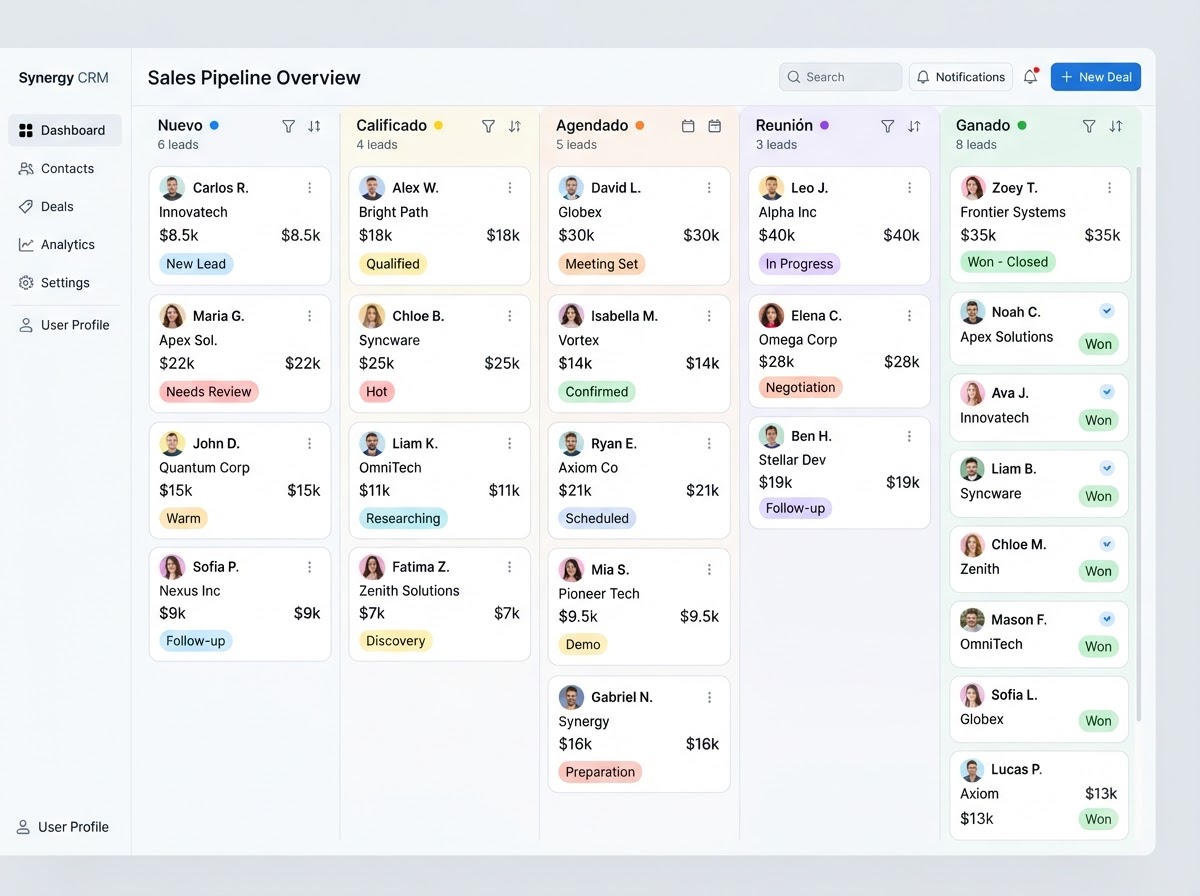This screenshot has height=896, width=1200.
Task: Toggle the check badge on Liam B. card
Action: 1107,468
